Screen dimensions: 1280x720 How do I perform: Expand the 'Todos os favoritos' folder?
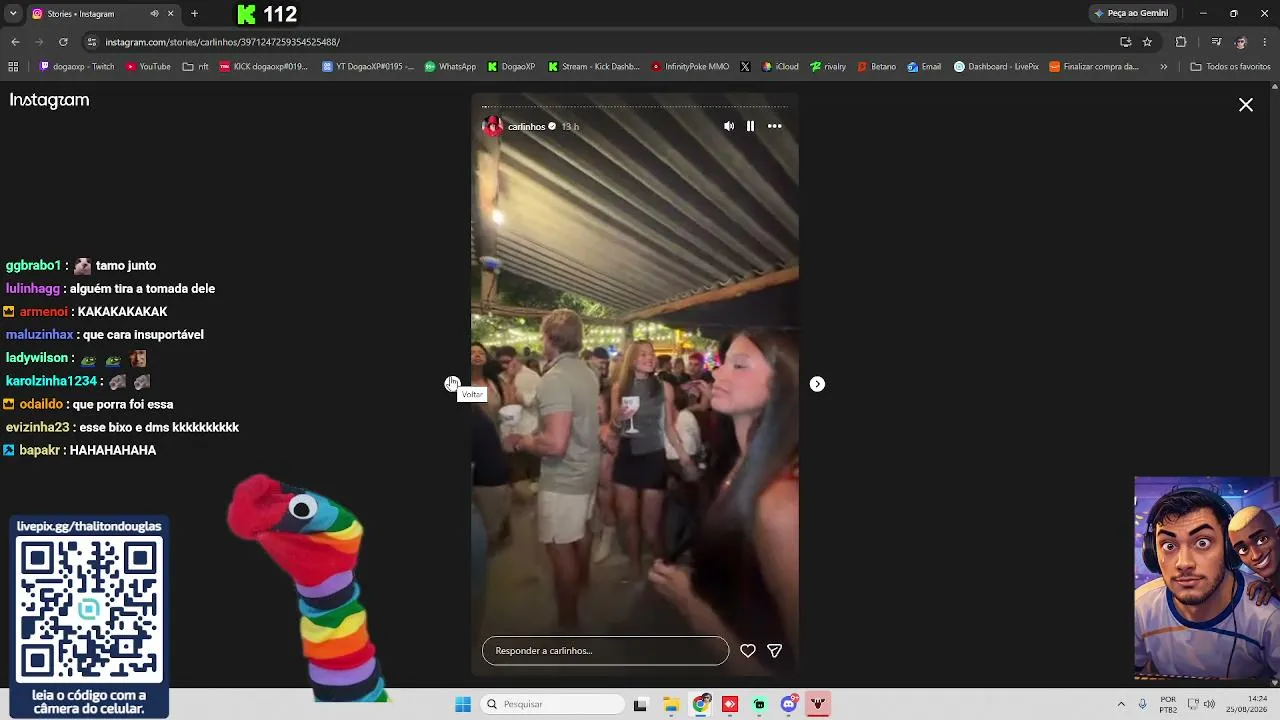click(x=1230, y=67)
